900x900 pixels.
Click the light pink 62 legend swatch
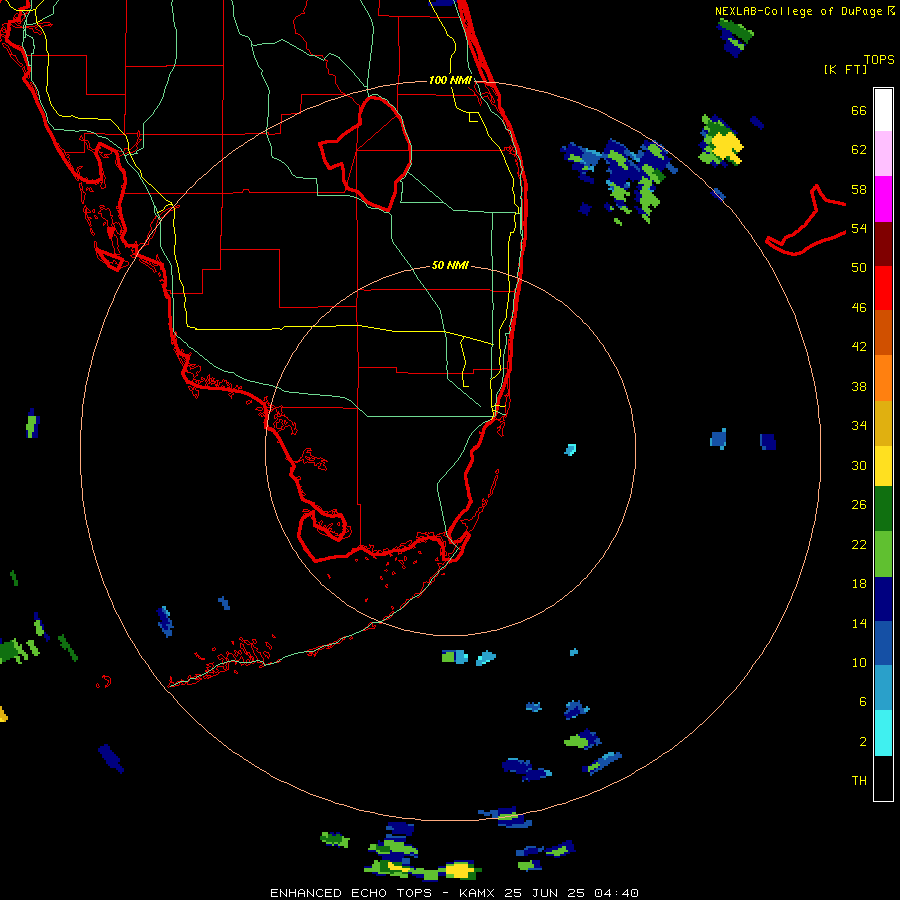click(883, 153)
